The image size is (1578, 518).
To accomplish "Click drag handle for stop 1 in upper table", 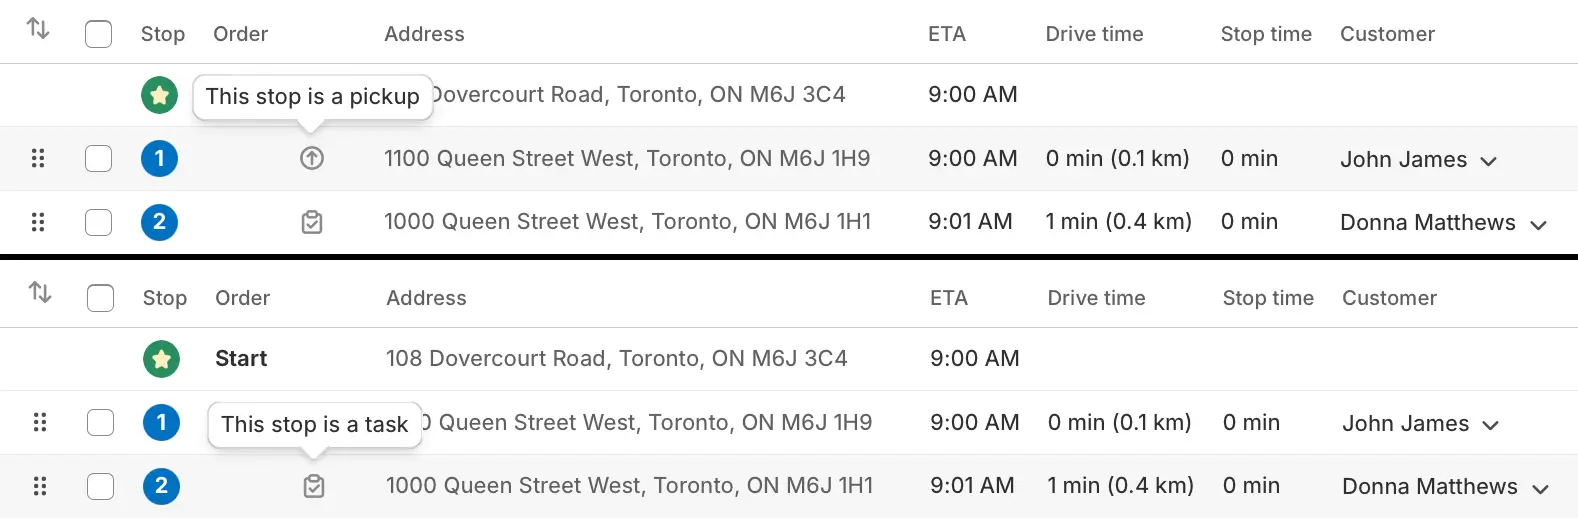I will click(x=38, y=158).
